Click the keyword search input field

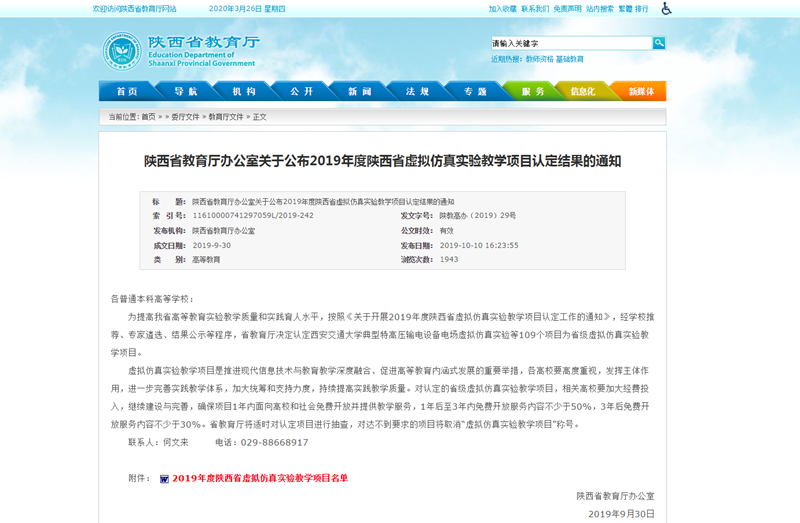click(570, 43)
